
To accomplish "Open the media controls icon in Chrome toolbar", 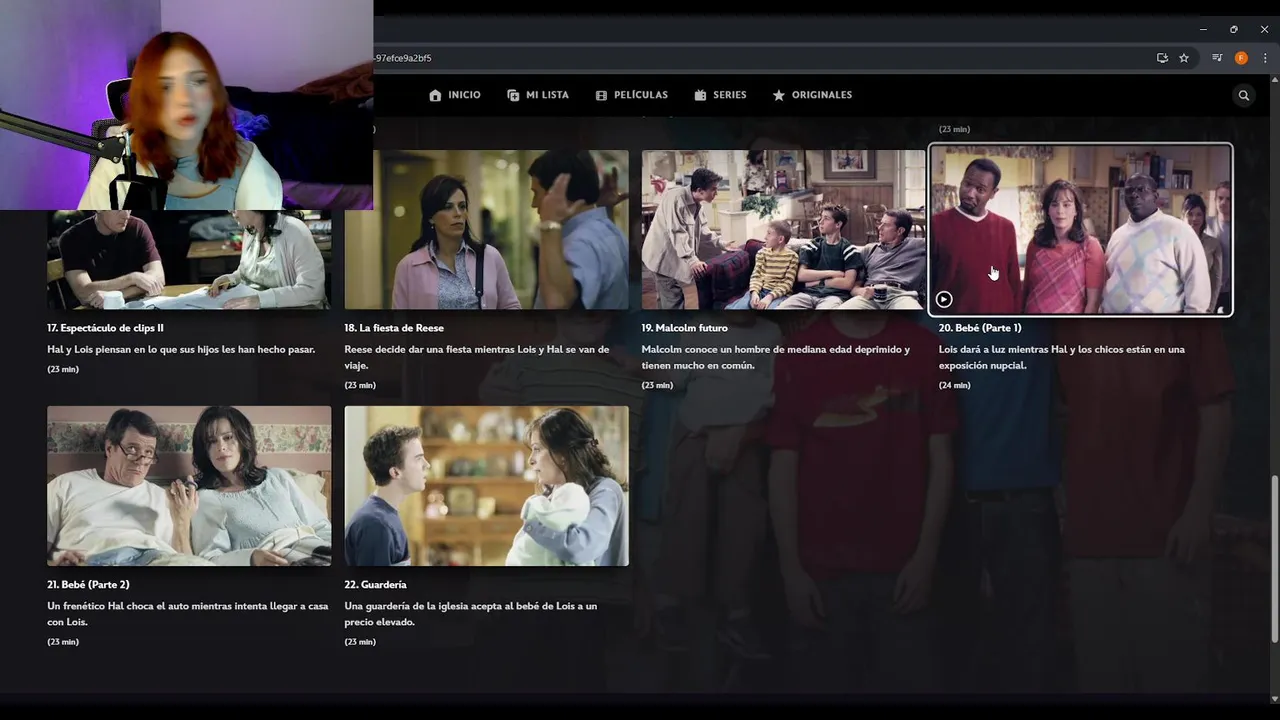I will (1217, 58).
